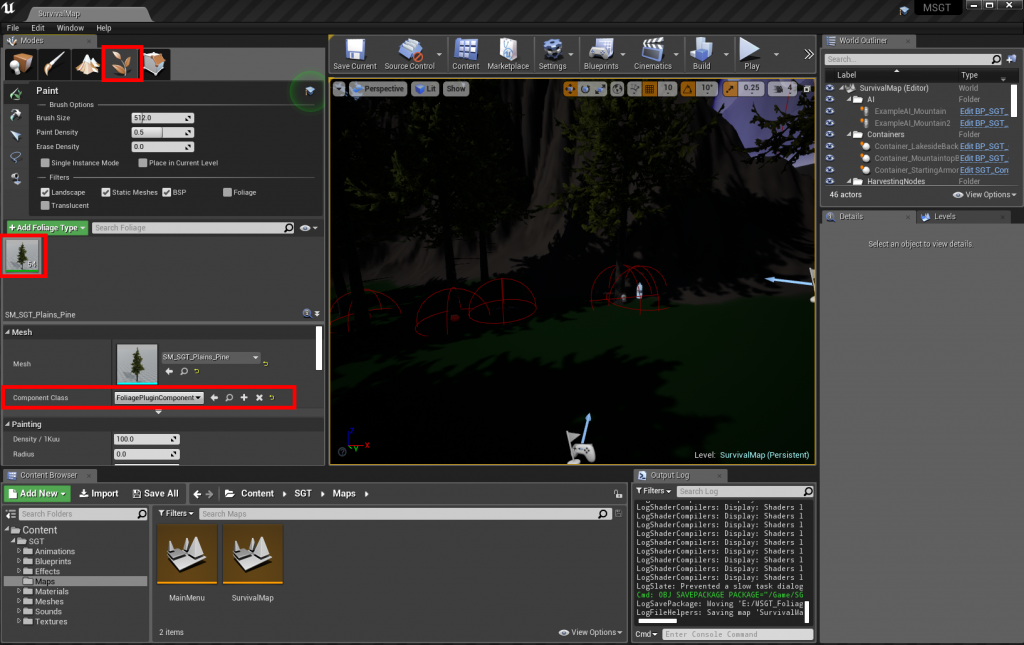Viewport: 1024px width, 645px height.
Task: Click the Add Foliage Type button
Action: coord(47,228)
